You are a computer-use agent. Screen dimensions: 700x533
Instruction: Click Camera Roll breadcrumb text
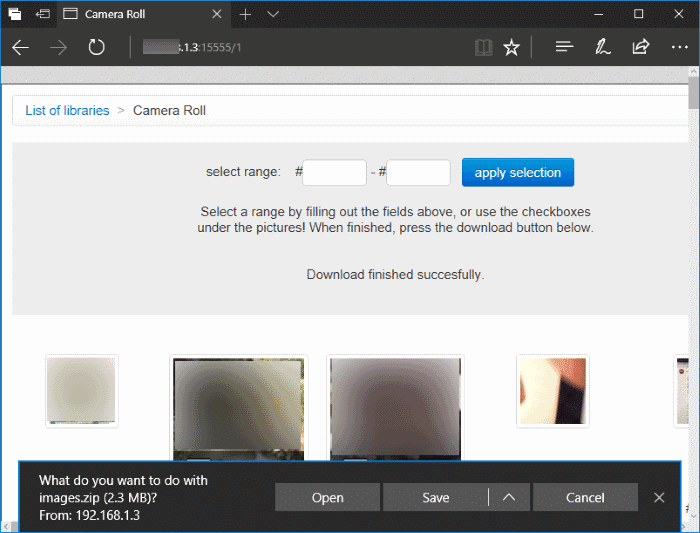coord(169,110)
